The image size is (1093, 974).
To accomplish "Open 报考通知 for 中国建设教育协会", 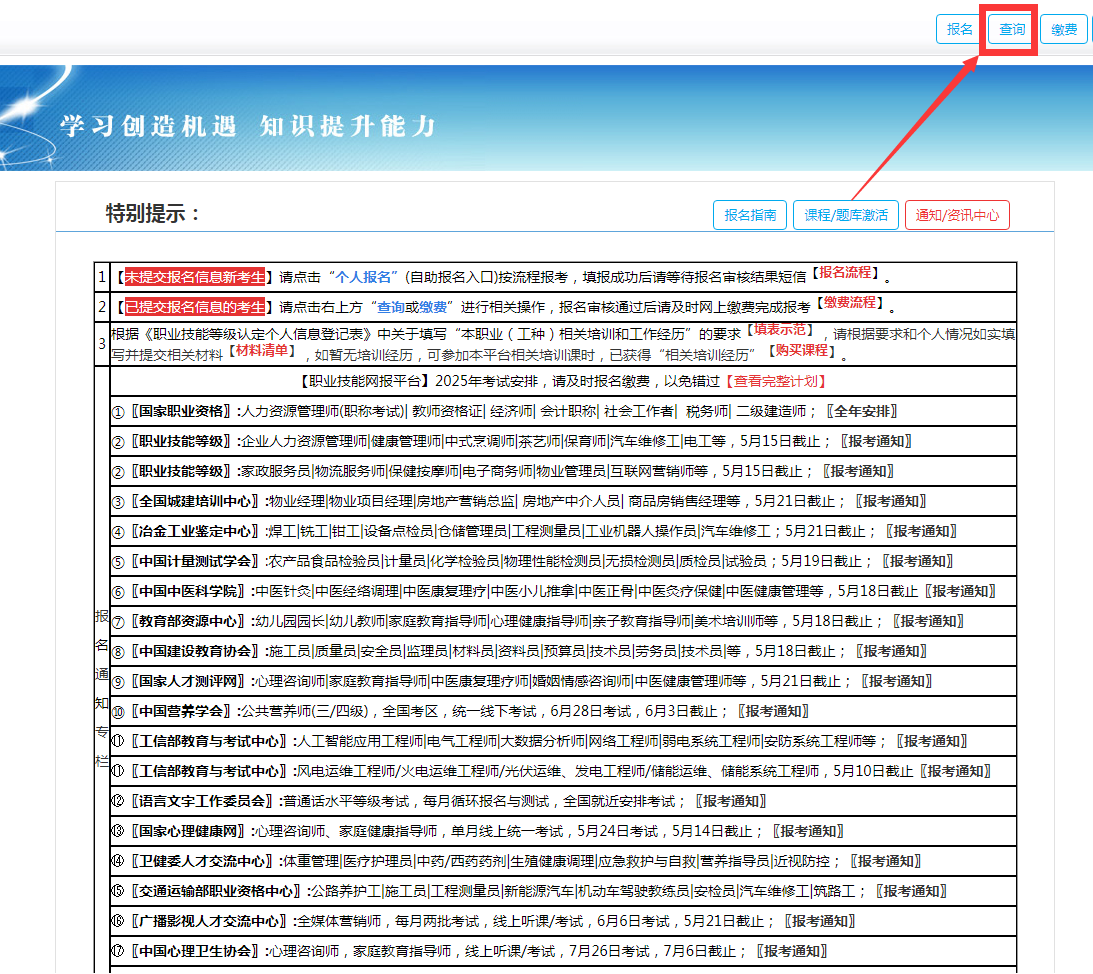I will point(892,651).
